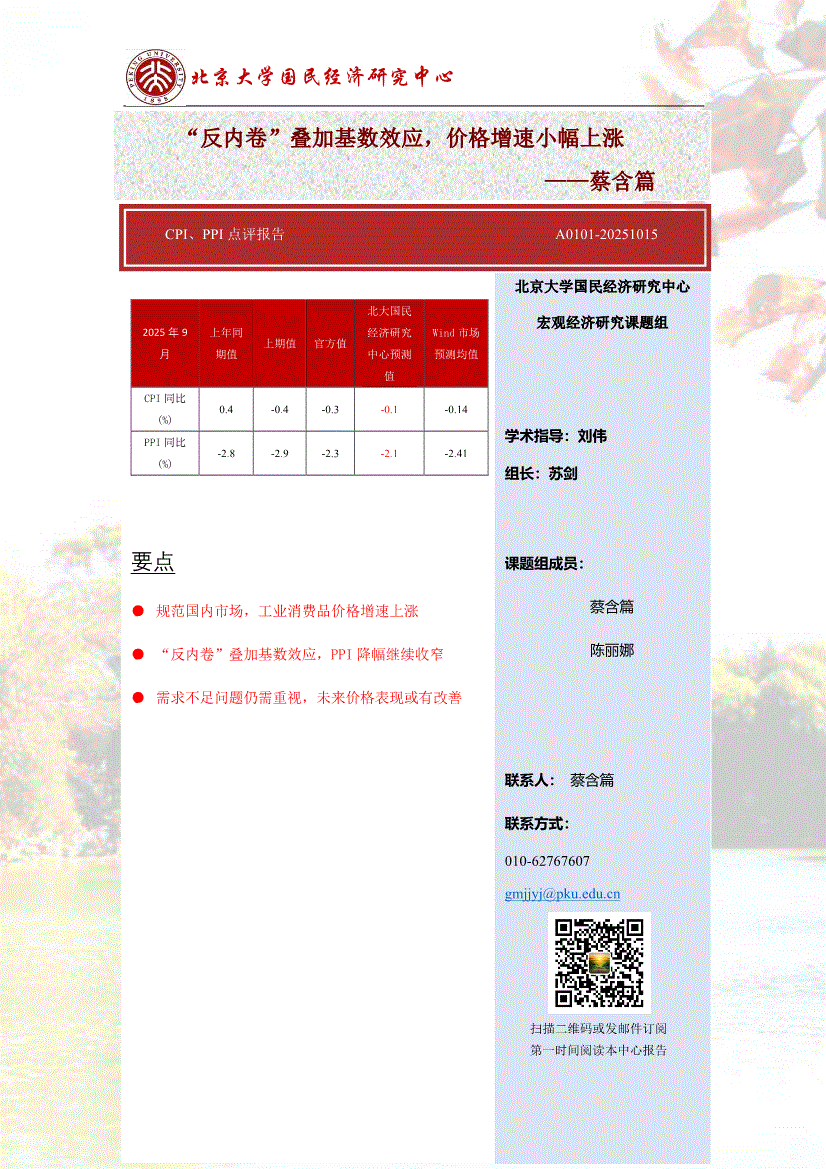Viewport: 826px width, 1169px height.
Task: Click the 要点 underlined heading
Action: point(153,562)
